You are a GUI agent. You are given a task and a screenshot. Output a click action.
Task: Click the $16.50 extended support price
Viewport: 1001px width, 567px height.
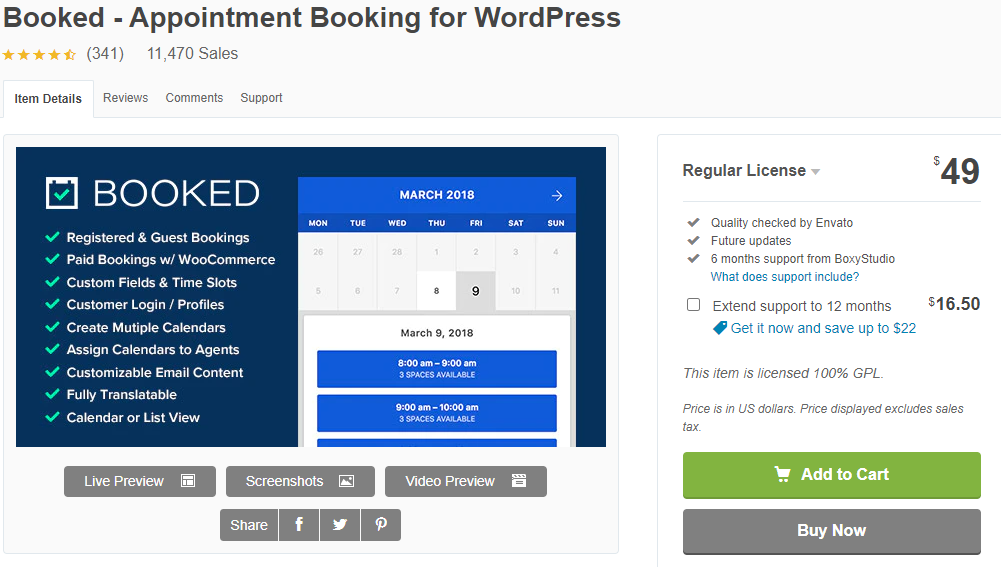tap(954, 304)
